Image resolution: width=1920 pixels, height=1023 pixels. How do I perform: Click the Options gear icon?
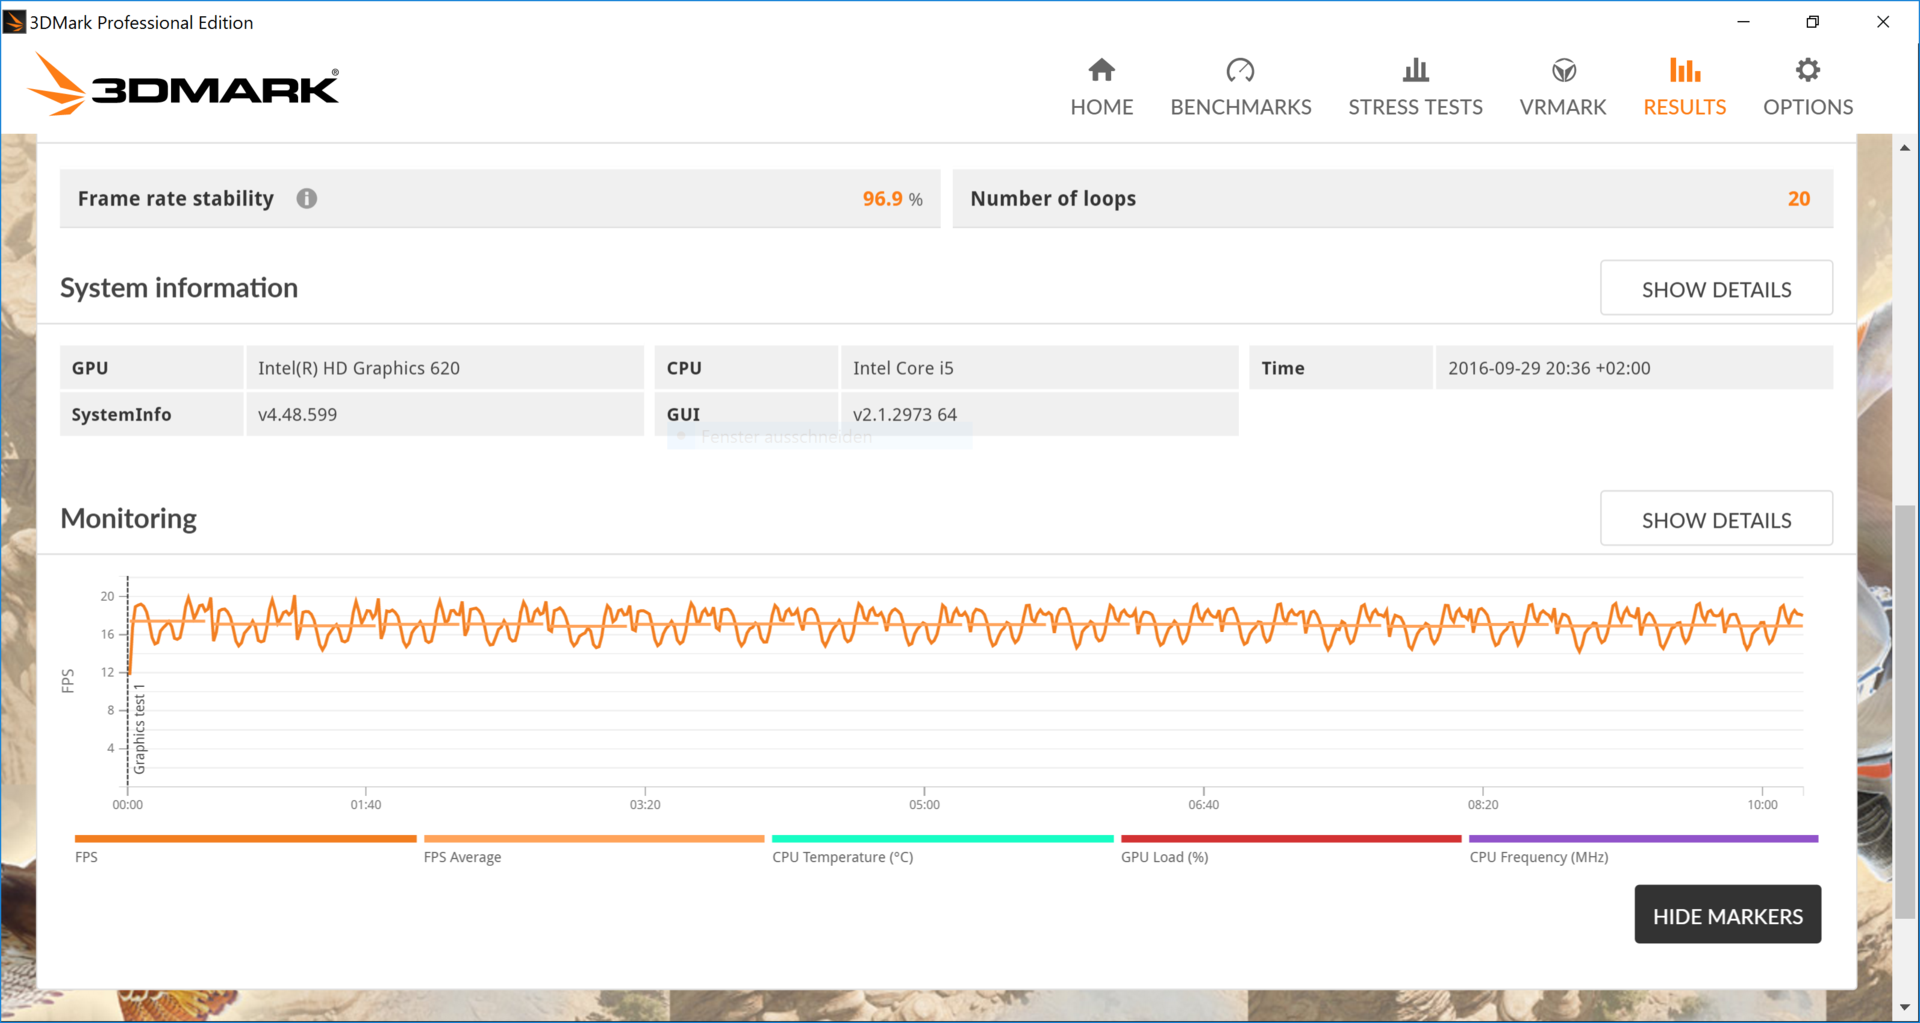coord(1807,70)
